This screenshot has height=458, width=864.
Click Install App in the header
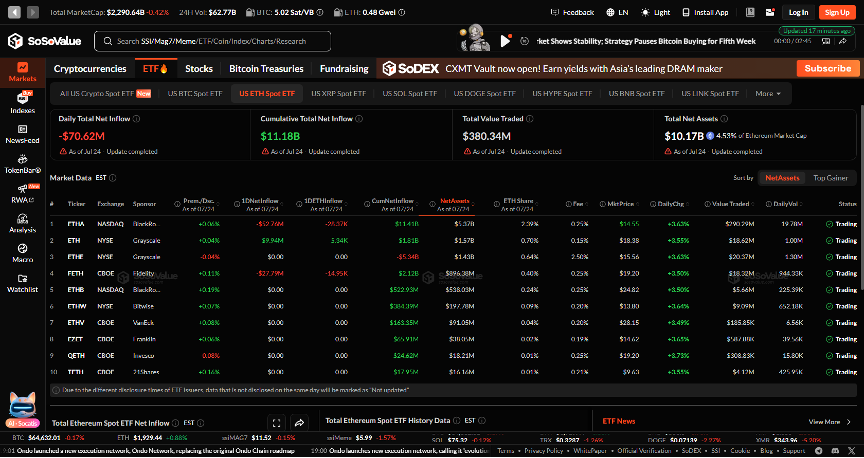pyautogui.click(x=705, y=12)
